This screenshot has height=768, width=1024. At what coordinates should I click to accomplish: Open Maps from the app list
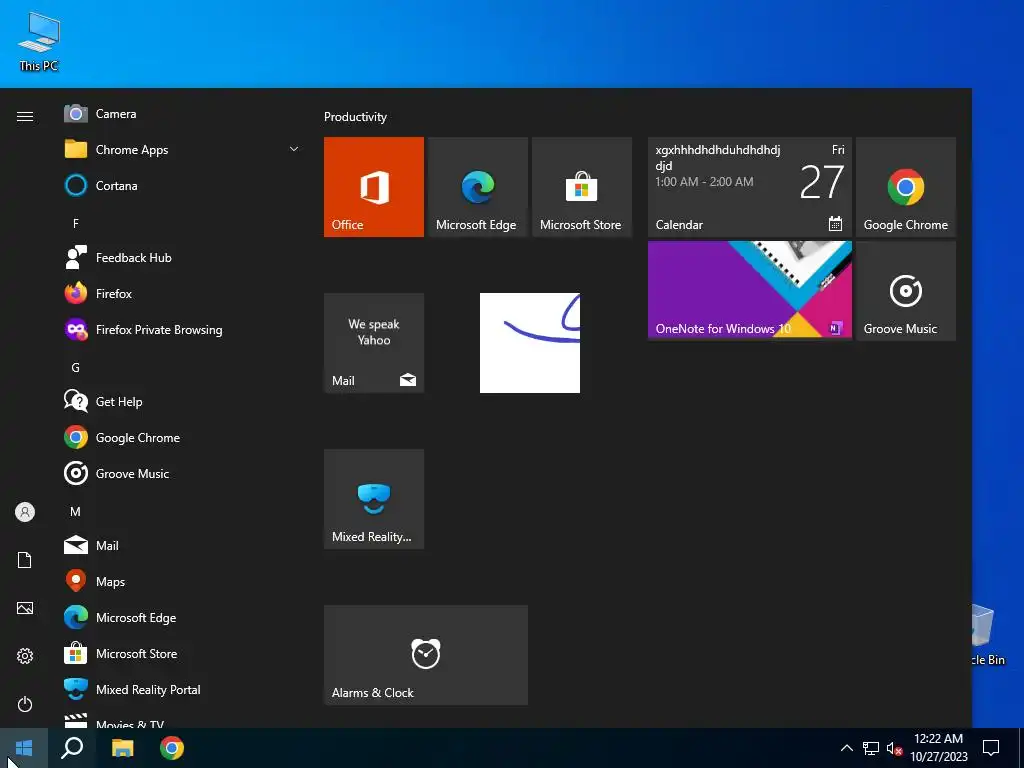(183, 581)
